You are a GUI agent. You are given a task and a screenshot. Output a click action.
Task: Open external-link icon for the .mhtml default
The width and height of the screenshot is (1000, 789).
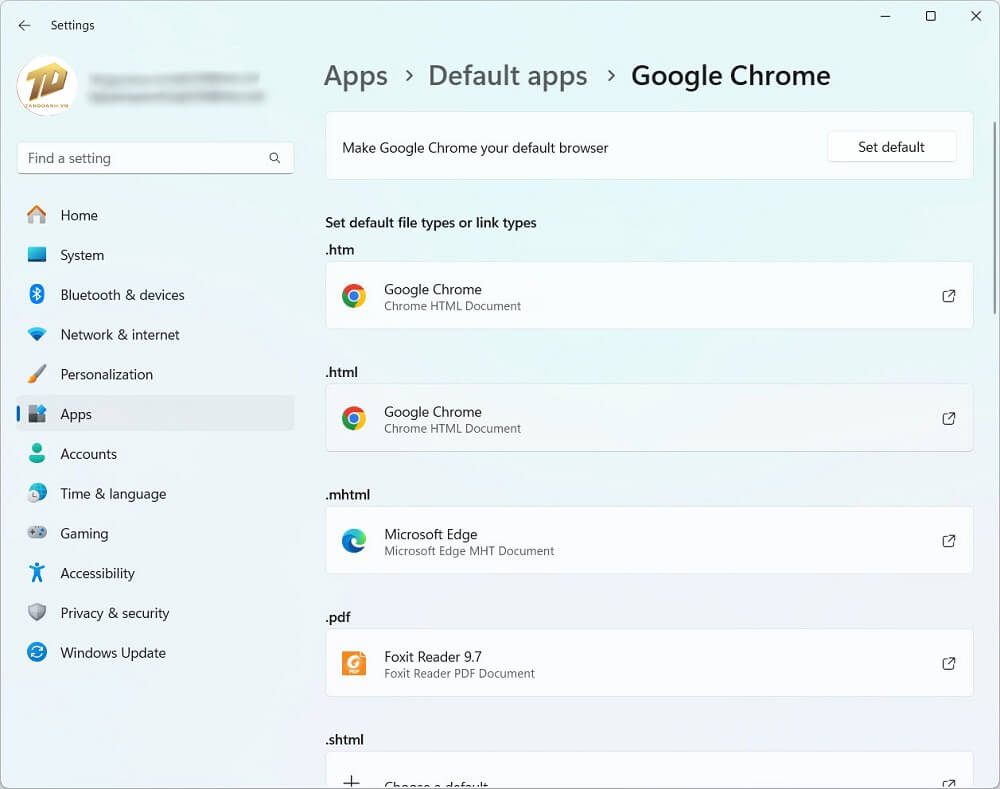point(949,541)
